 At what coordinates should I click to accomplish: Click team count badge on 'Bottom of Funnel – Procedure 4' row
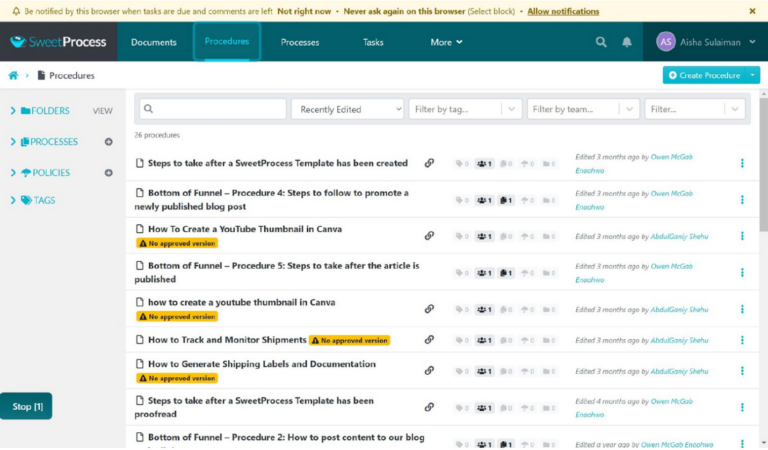coord(484,200)
